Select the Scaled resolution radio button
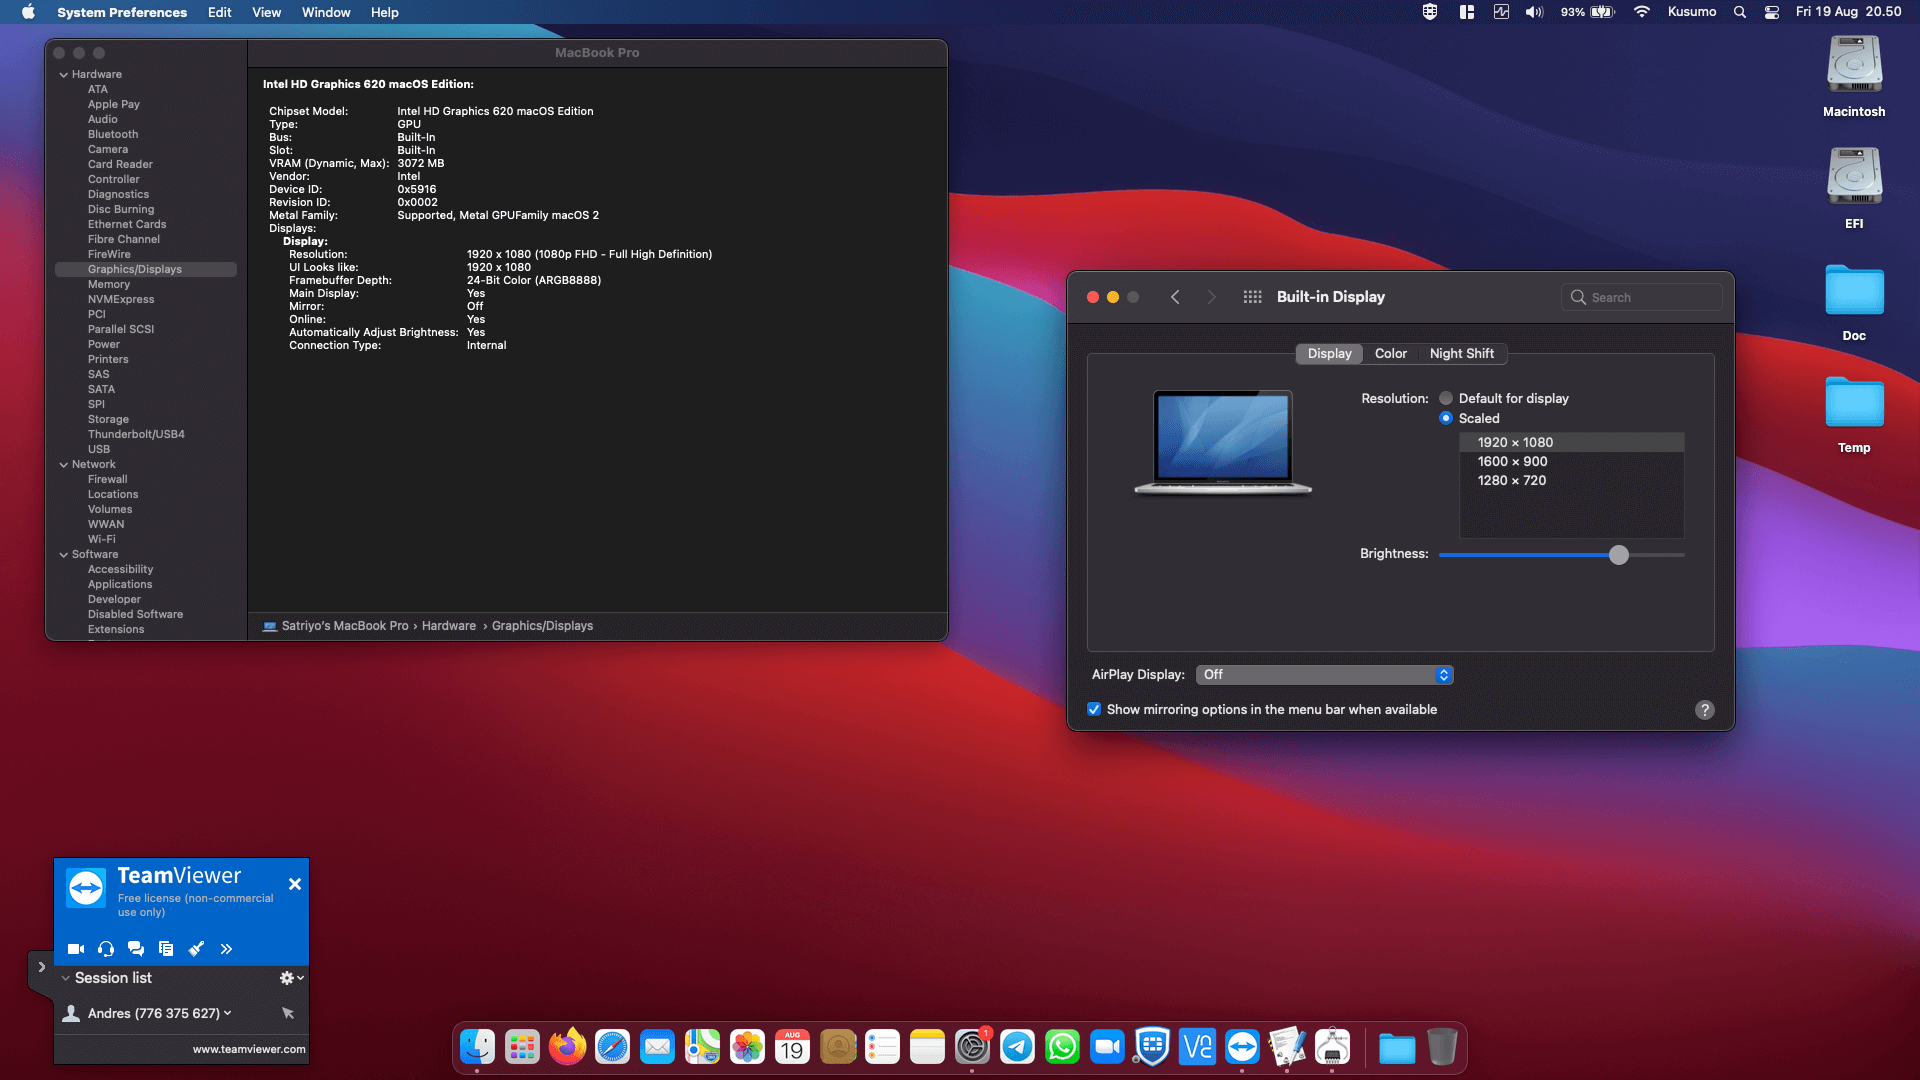The image size is (1920, 1080). [1446, 418]
